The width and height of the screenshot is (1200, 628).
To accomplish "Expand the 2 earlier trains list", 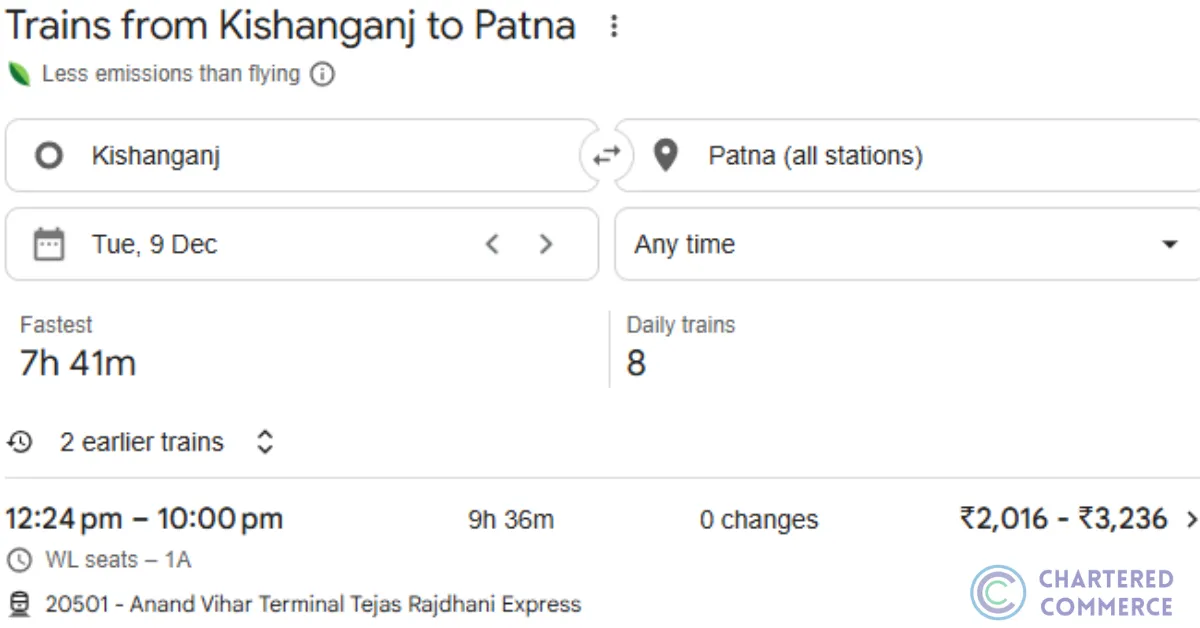I will (265, 442).
